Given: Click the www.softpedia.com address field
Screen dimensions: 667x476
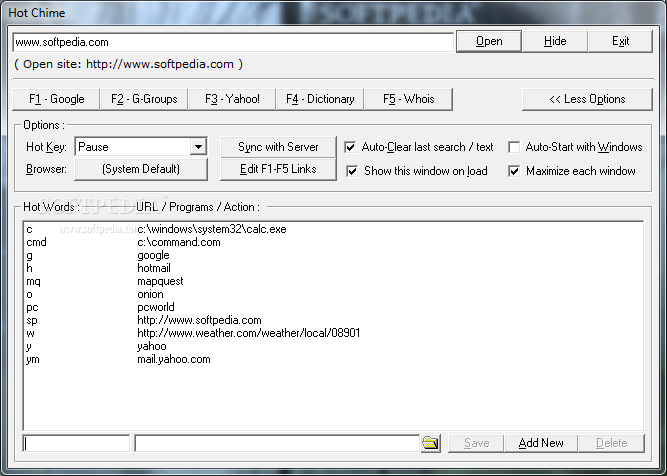Looking at the screenshot, I should [x=233, y=42].
